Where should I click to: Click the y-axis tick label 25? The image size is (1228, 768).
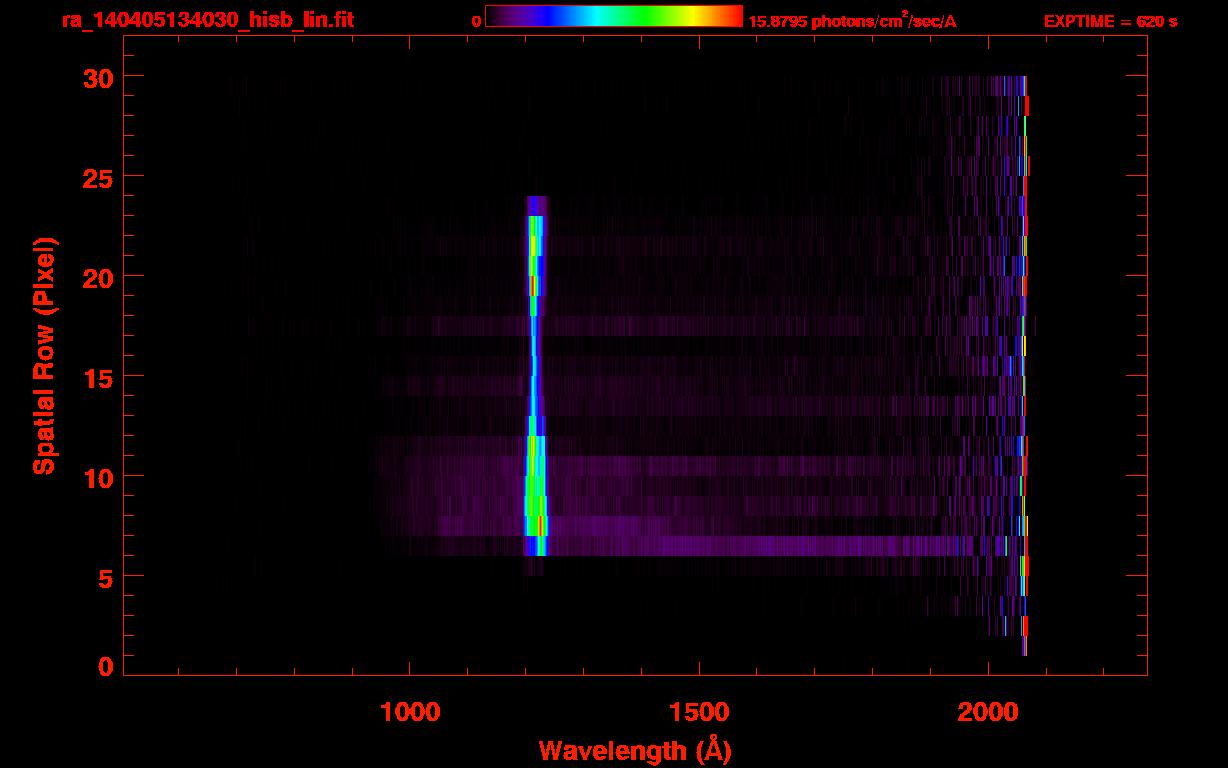tap(97, 177)
